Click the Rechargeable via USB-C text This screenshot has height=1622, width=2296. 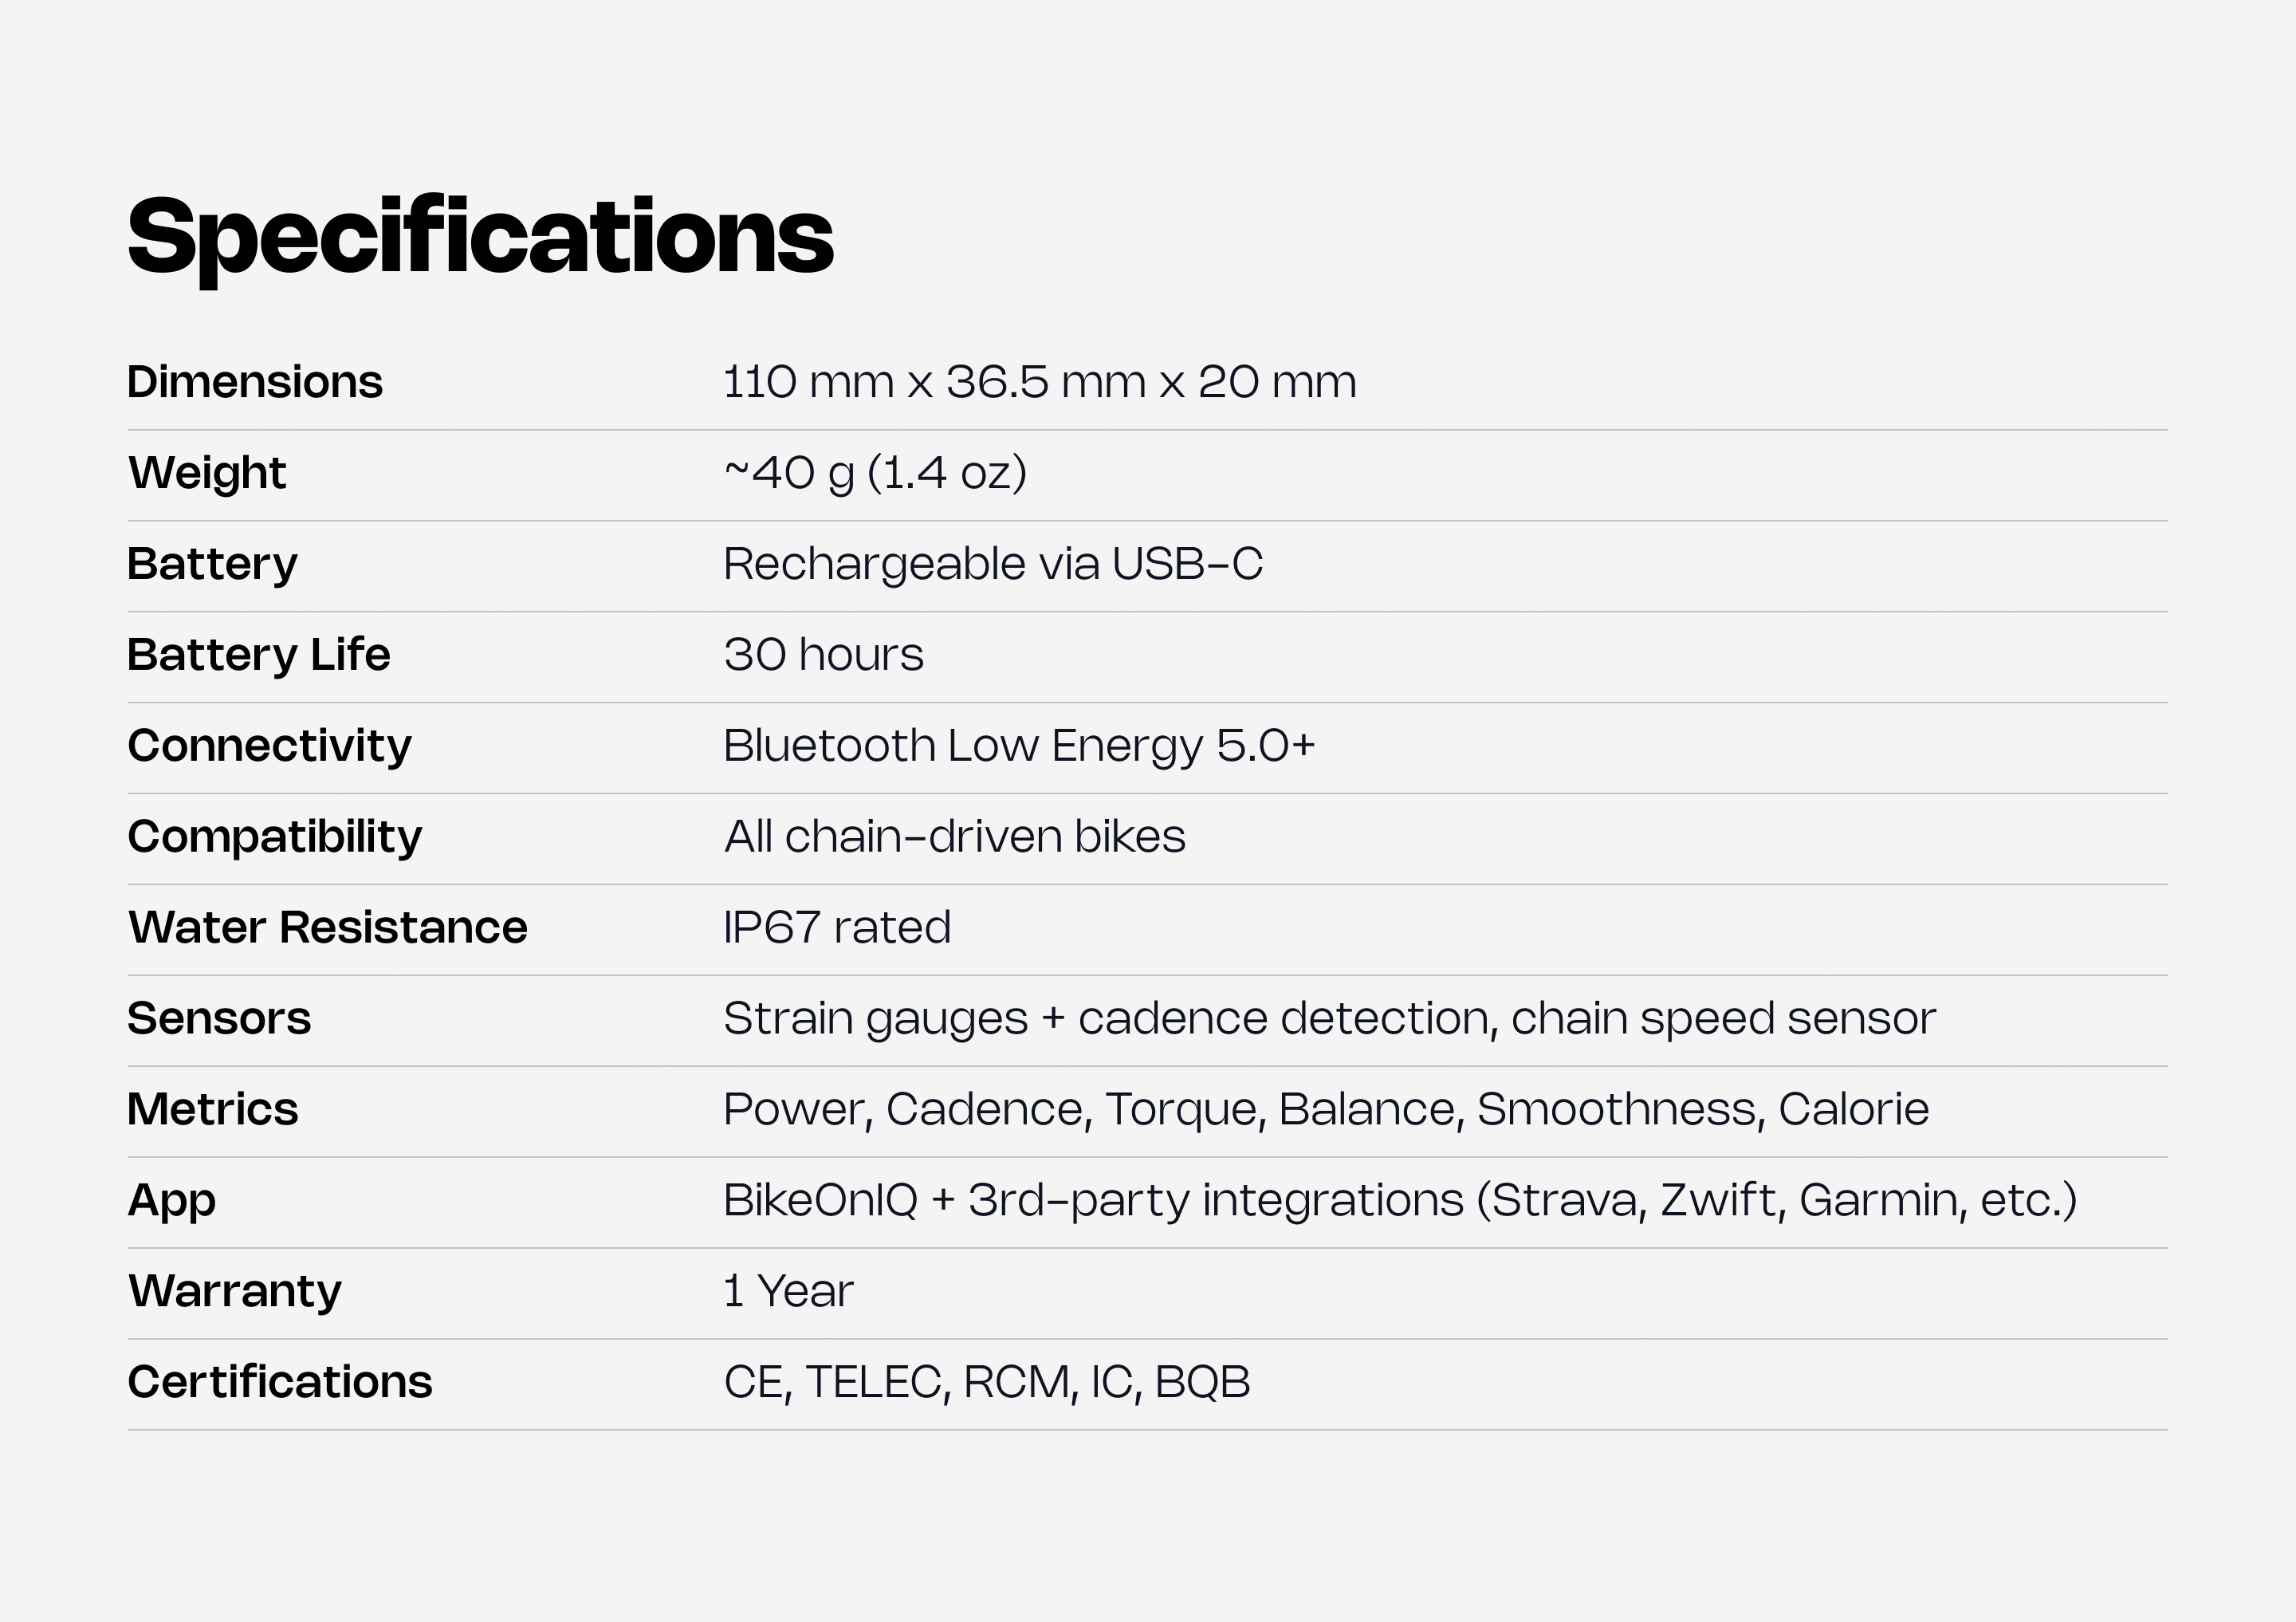pyautogui.click(x=992, y=564)
